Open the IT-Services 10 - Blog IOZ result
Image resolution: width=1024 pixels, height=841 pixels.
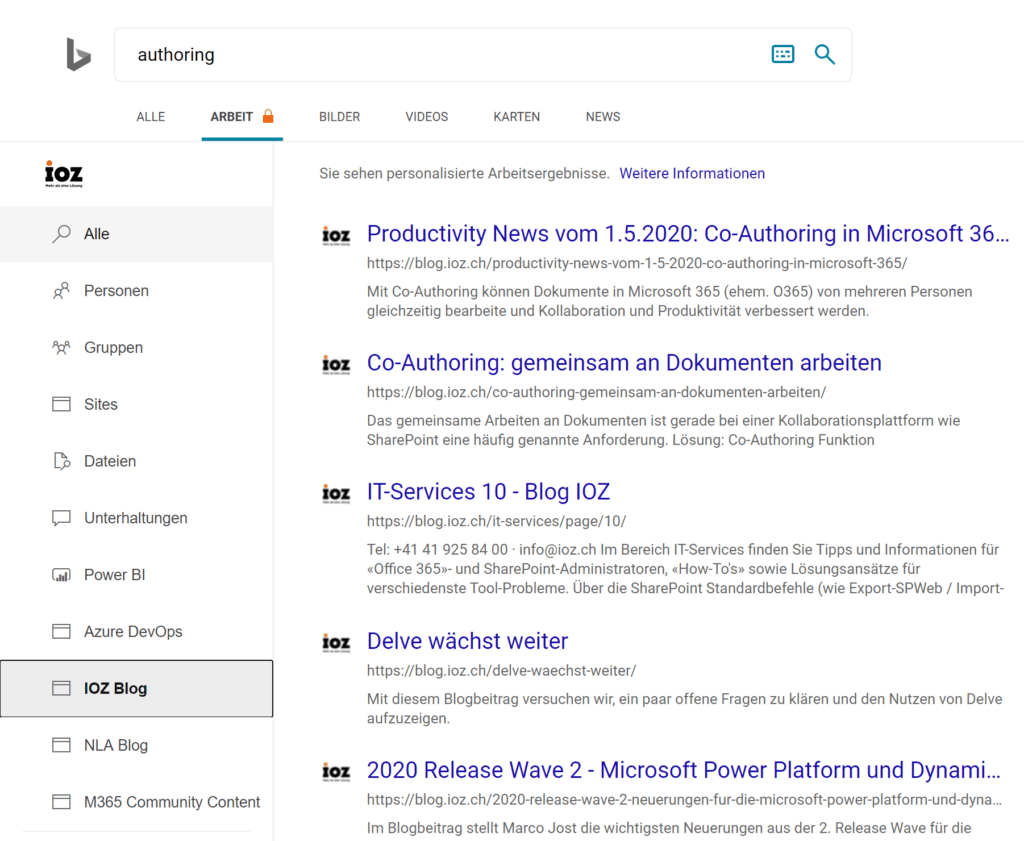pos(488,492)
